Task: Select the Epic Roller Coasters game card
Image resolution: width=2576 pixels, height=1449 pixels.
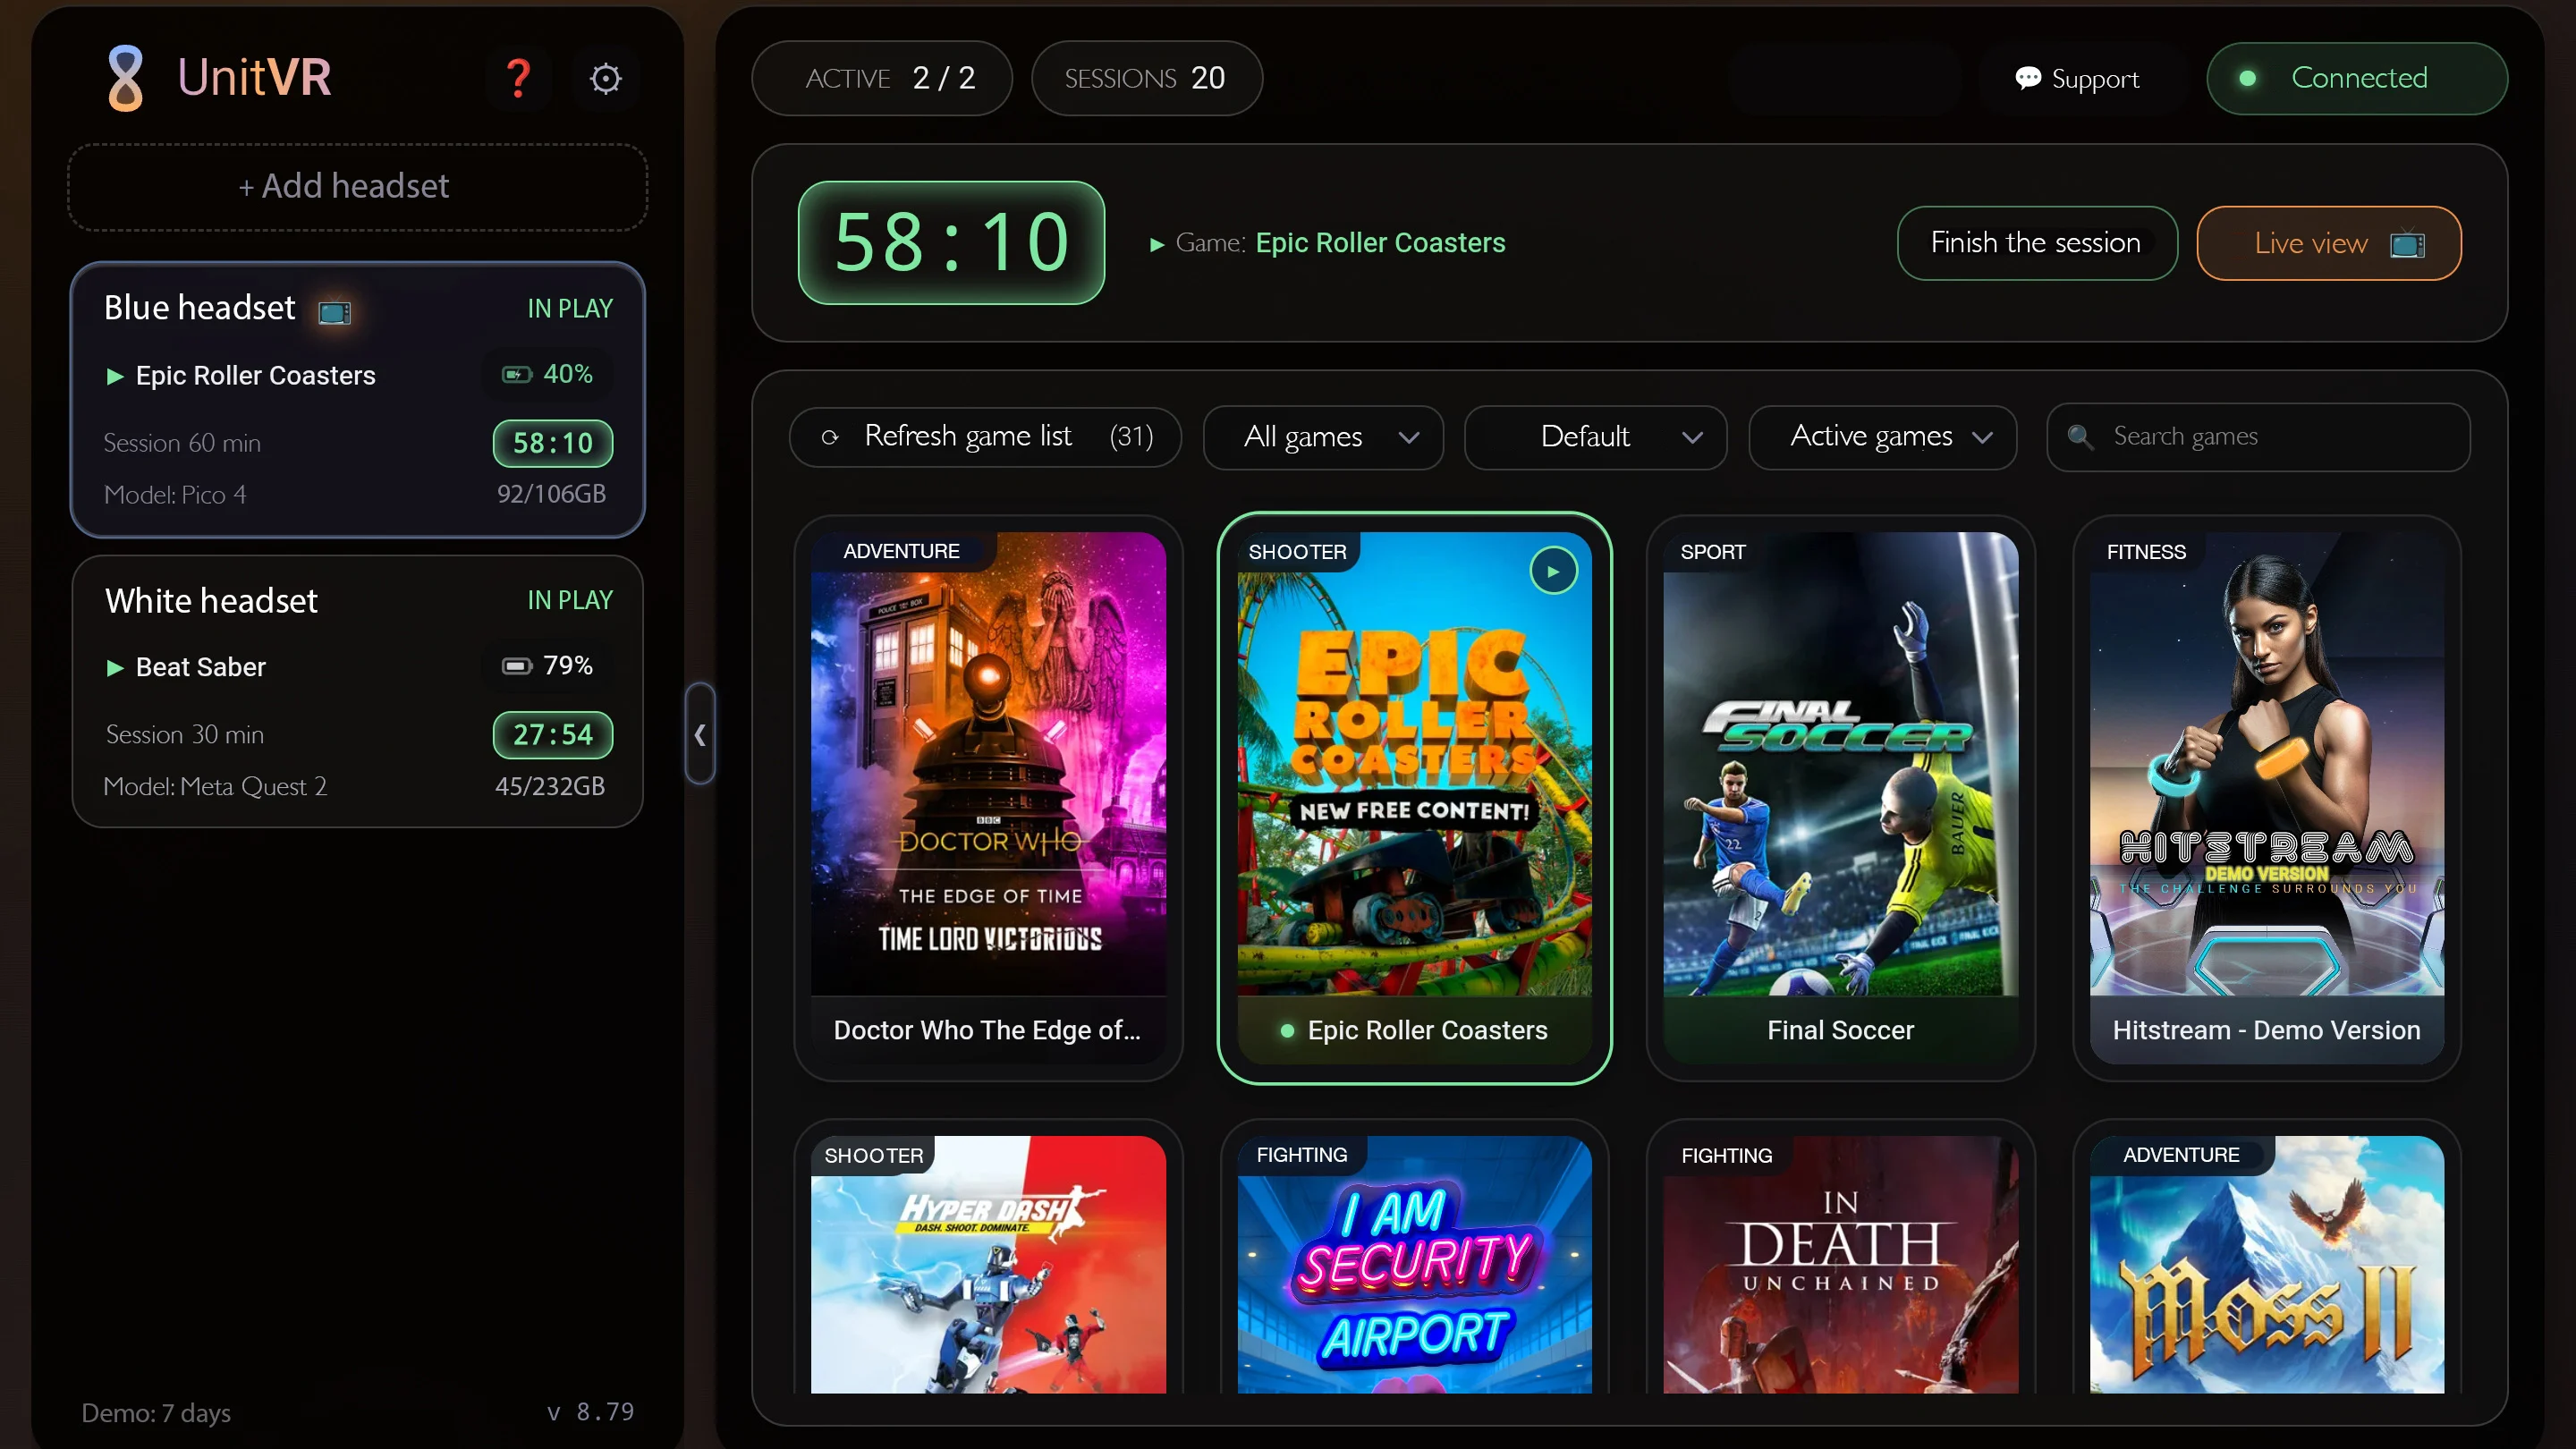Action: coord(1413,797)
